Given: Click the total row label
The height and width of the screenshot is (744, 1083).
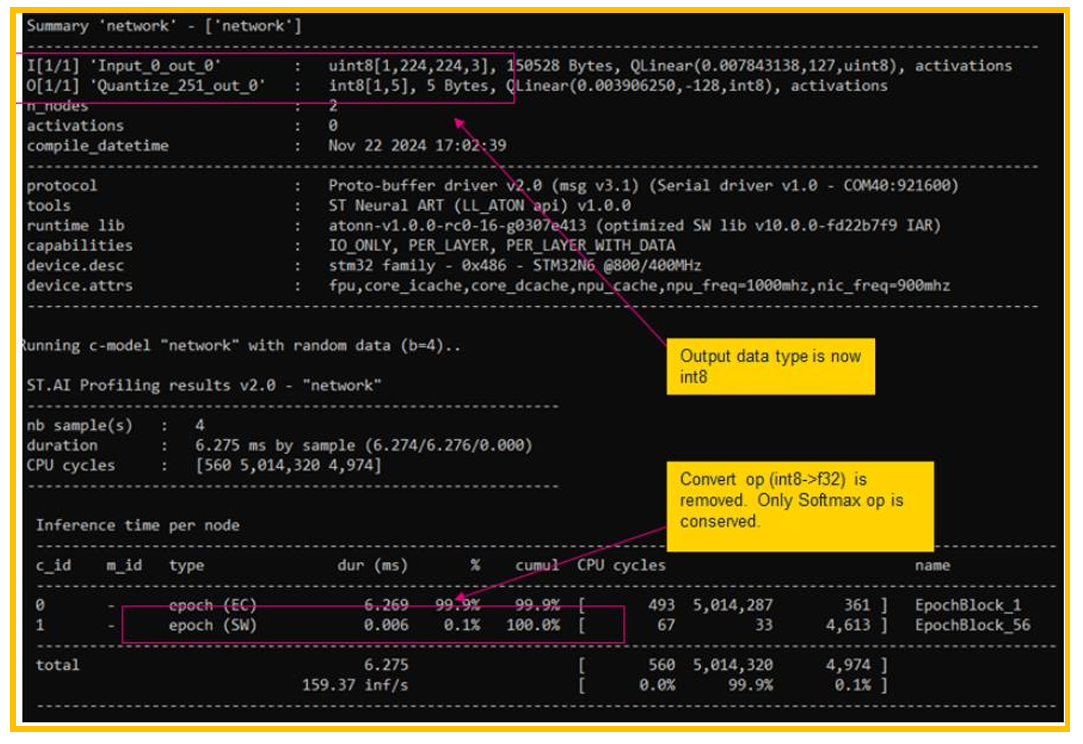Looking at the screenshot, I should click(x=57, y=665).
